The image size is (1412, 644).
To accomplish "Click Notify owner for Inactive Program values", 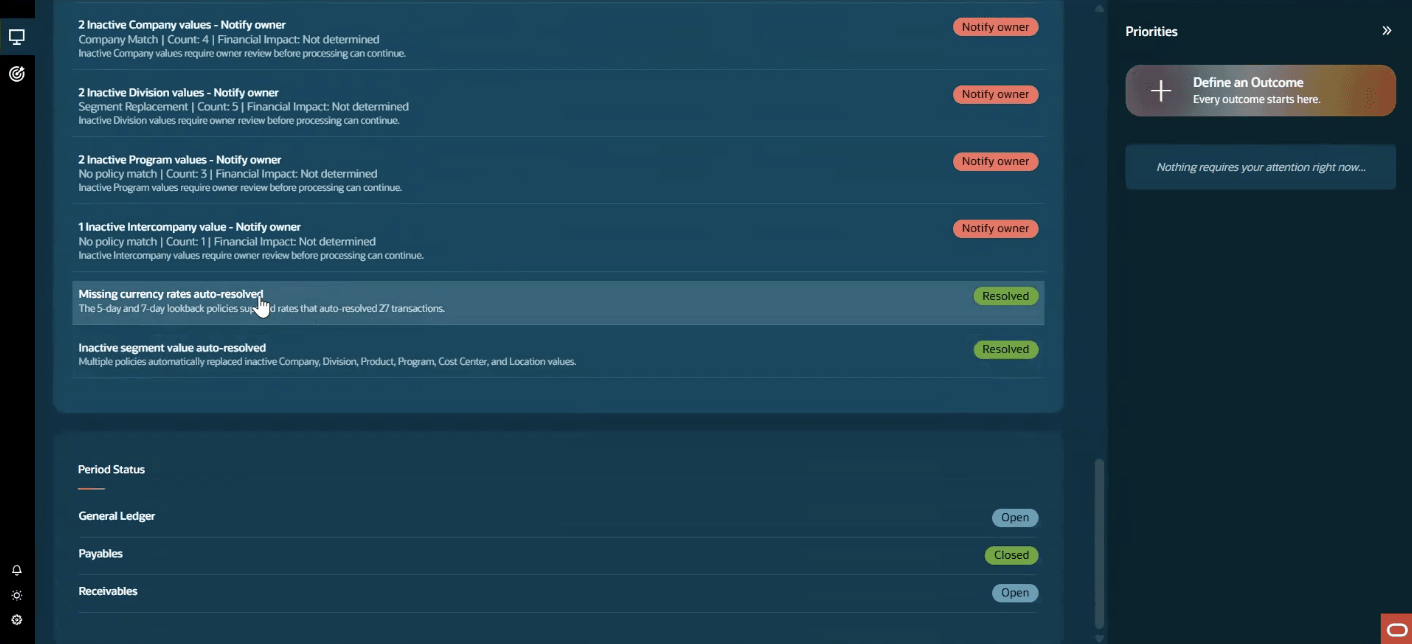I will tap(995, 161).
